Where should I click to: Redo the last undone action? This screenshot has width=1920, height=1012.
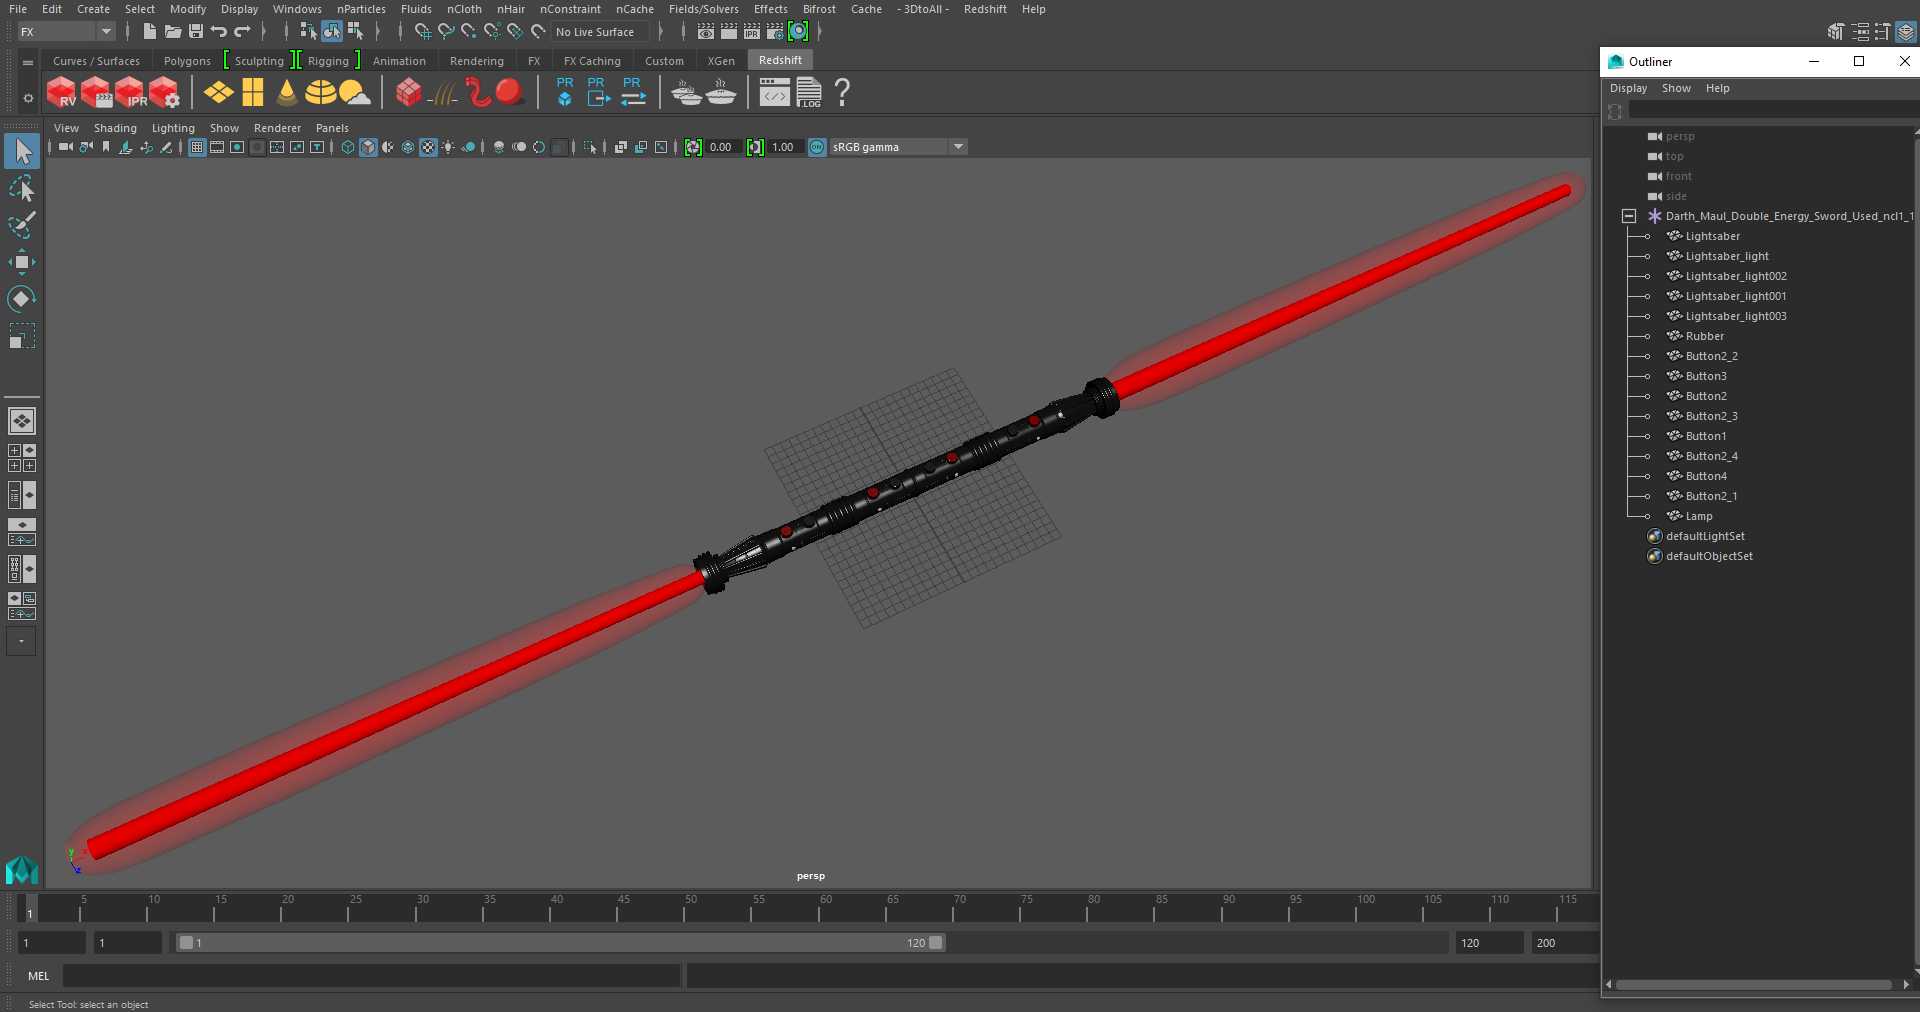pyautogui.click(x=242, y=32)
